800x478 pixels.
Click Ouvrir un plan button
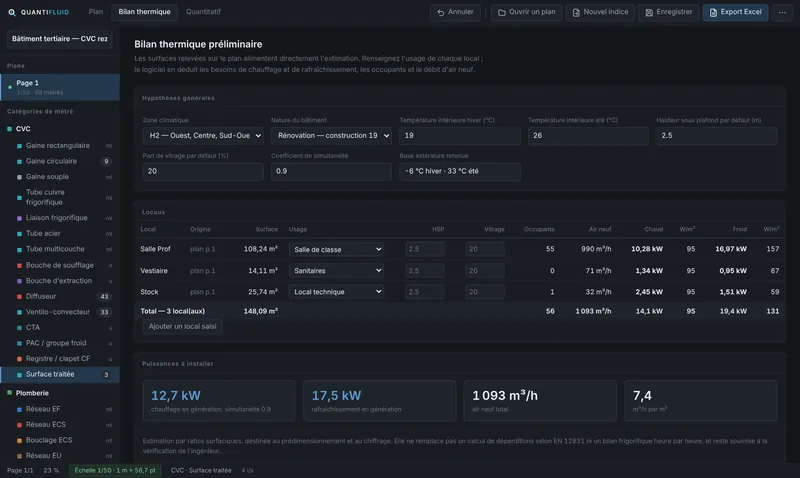click(526, 12)
